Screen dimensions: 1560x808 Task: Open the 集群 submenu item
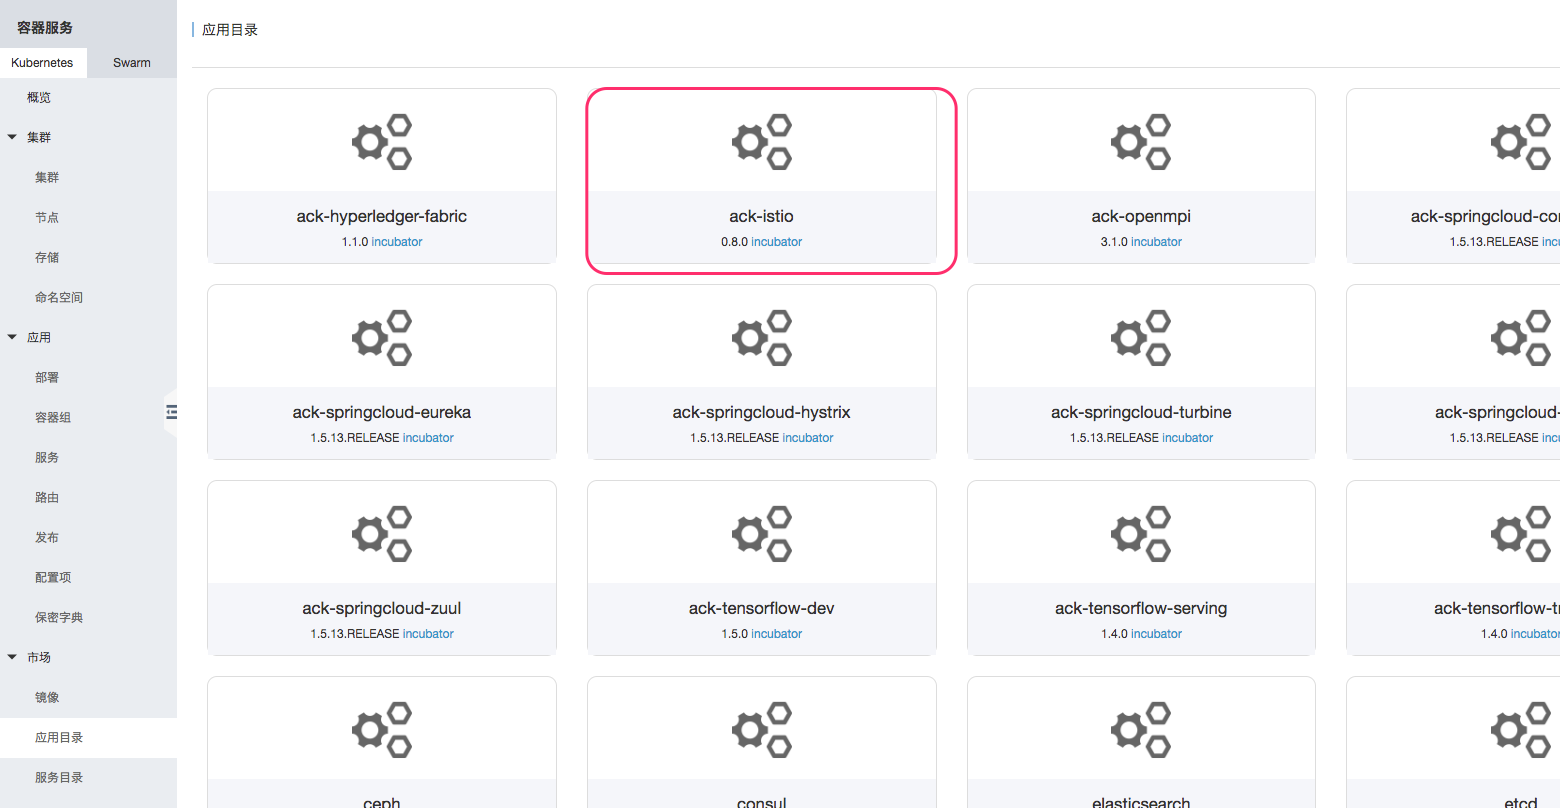coord(47,177)
